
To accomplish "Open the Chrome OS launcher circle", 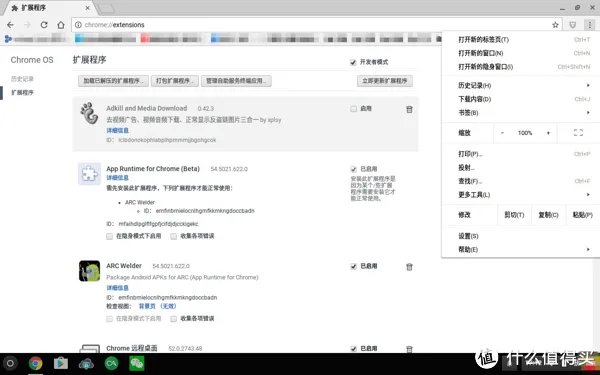I will (x=10, y=363).
